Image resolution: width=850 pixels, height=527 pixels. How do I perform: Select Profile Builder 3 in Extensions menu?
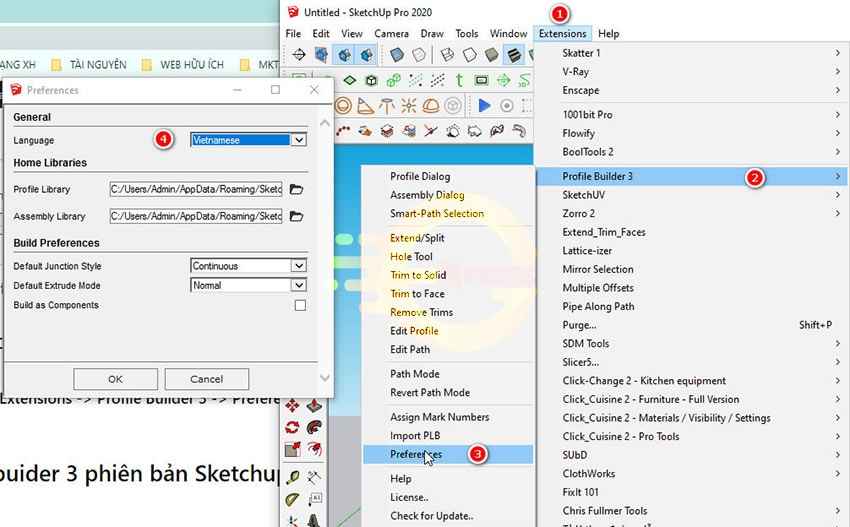[x=692, y=176]
